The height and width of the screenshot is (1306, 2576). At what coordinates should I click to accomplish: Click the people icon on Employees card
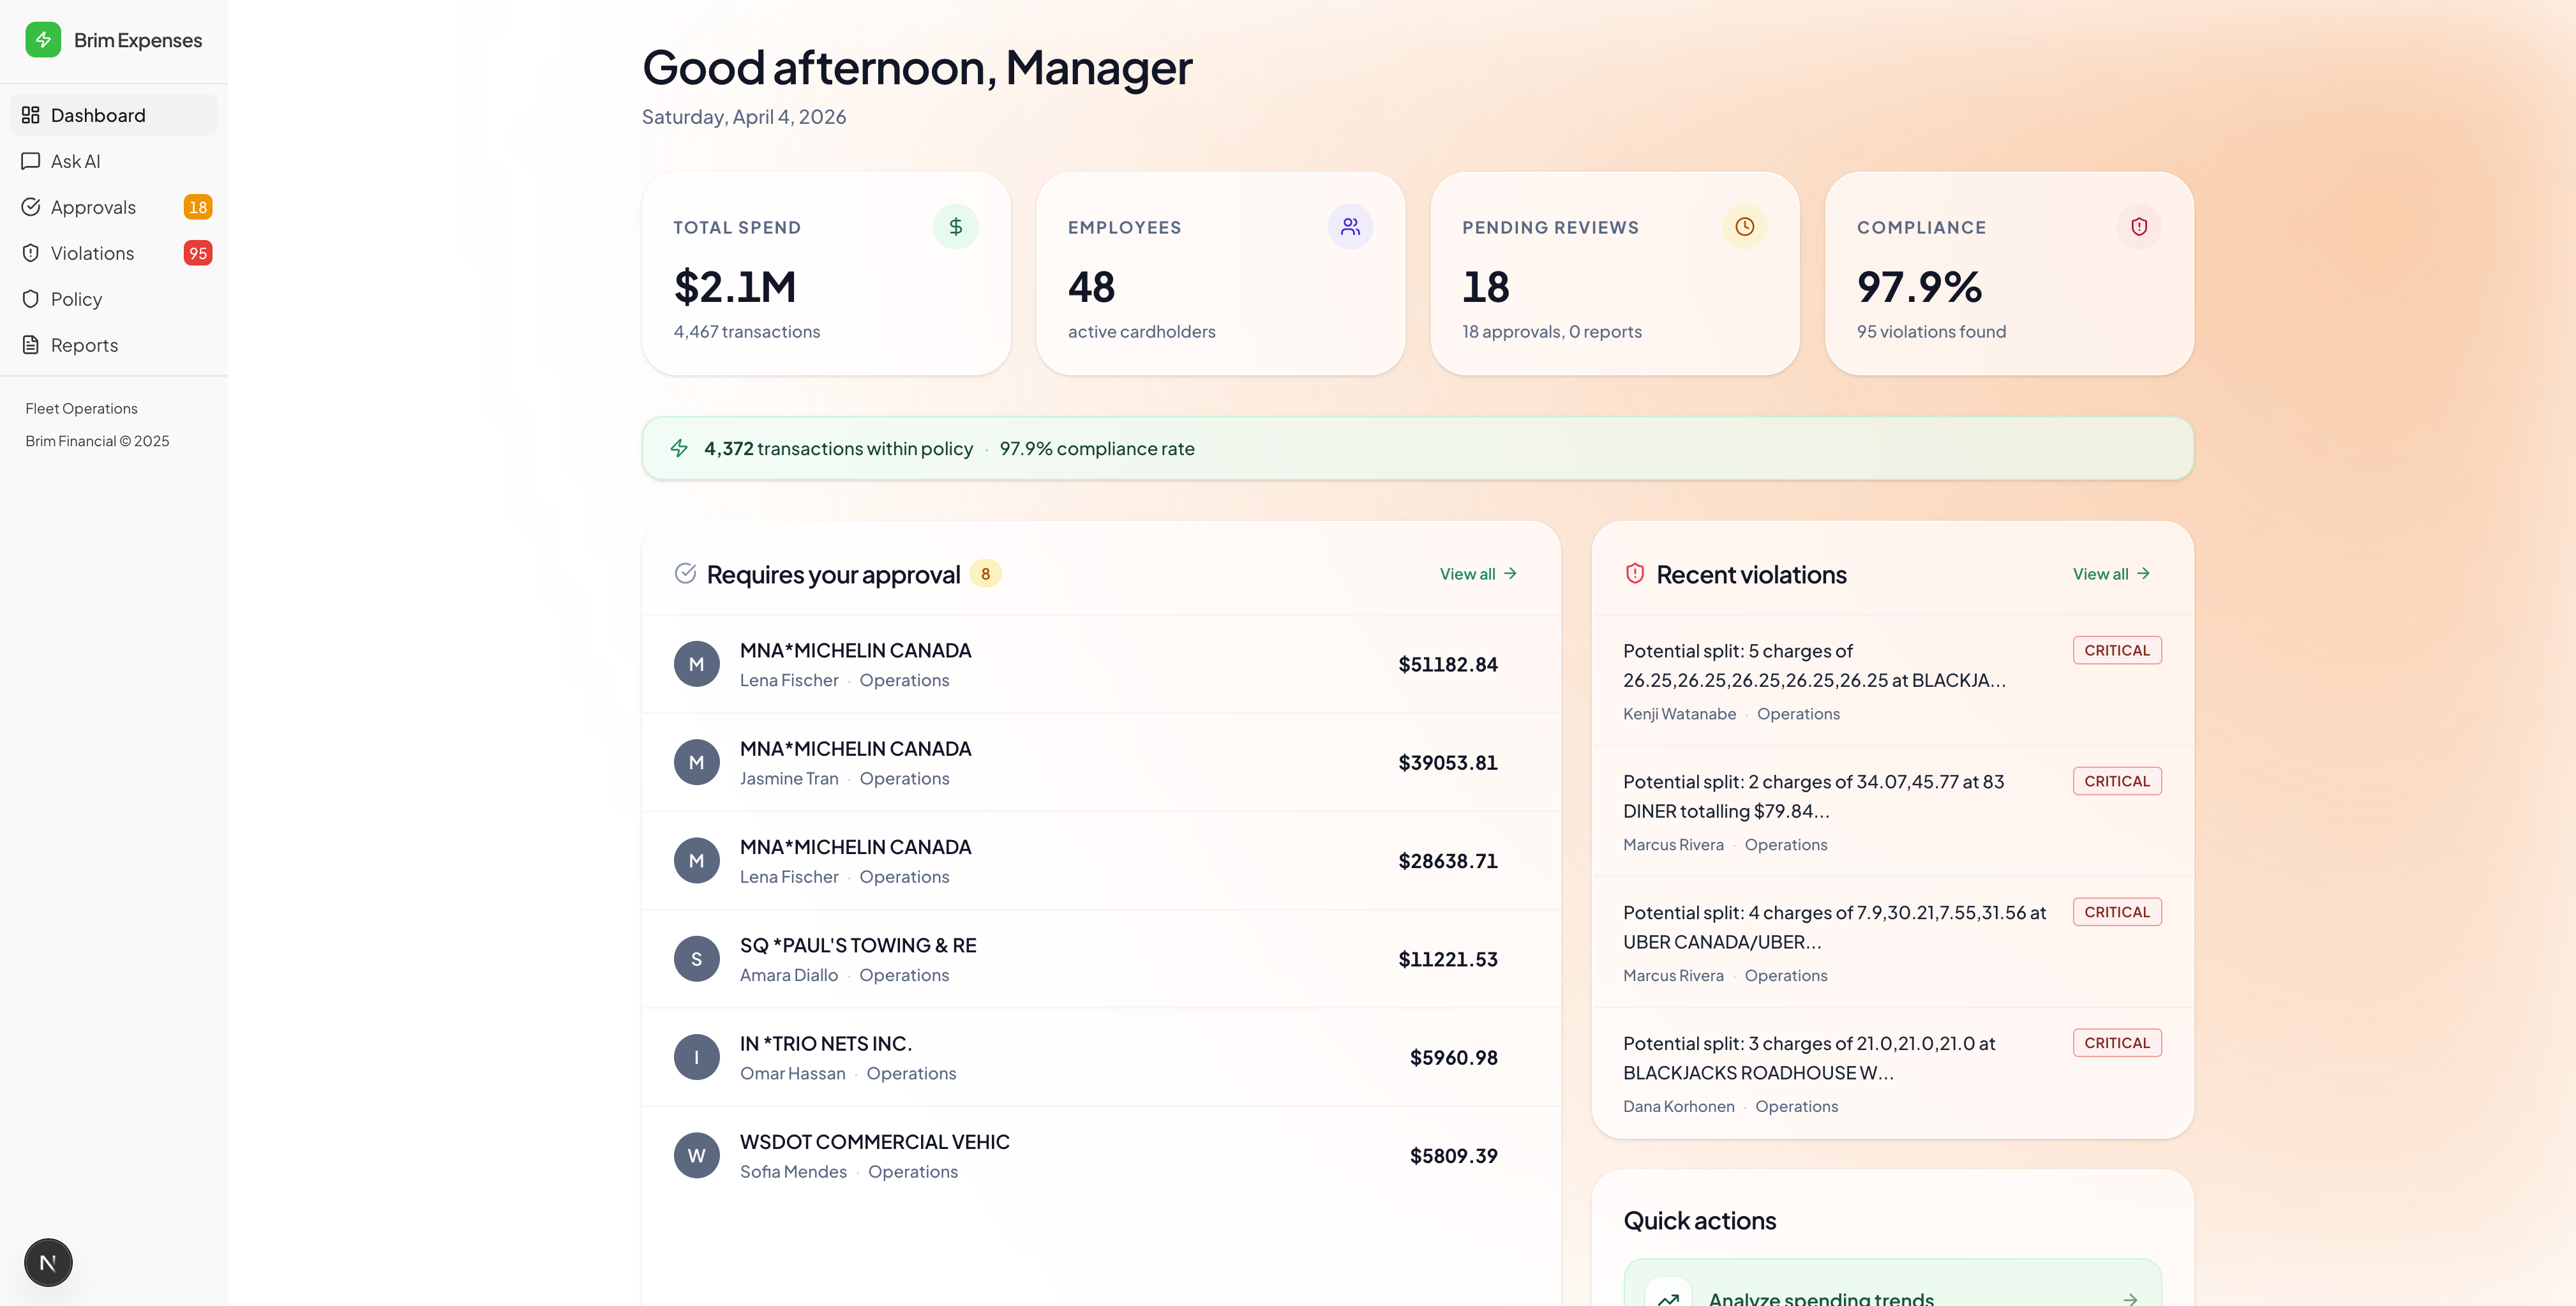[x=1350, y=227]
